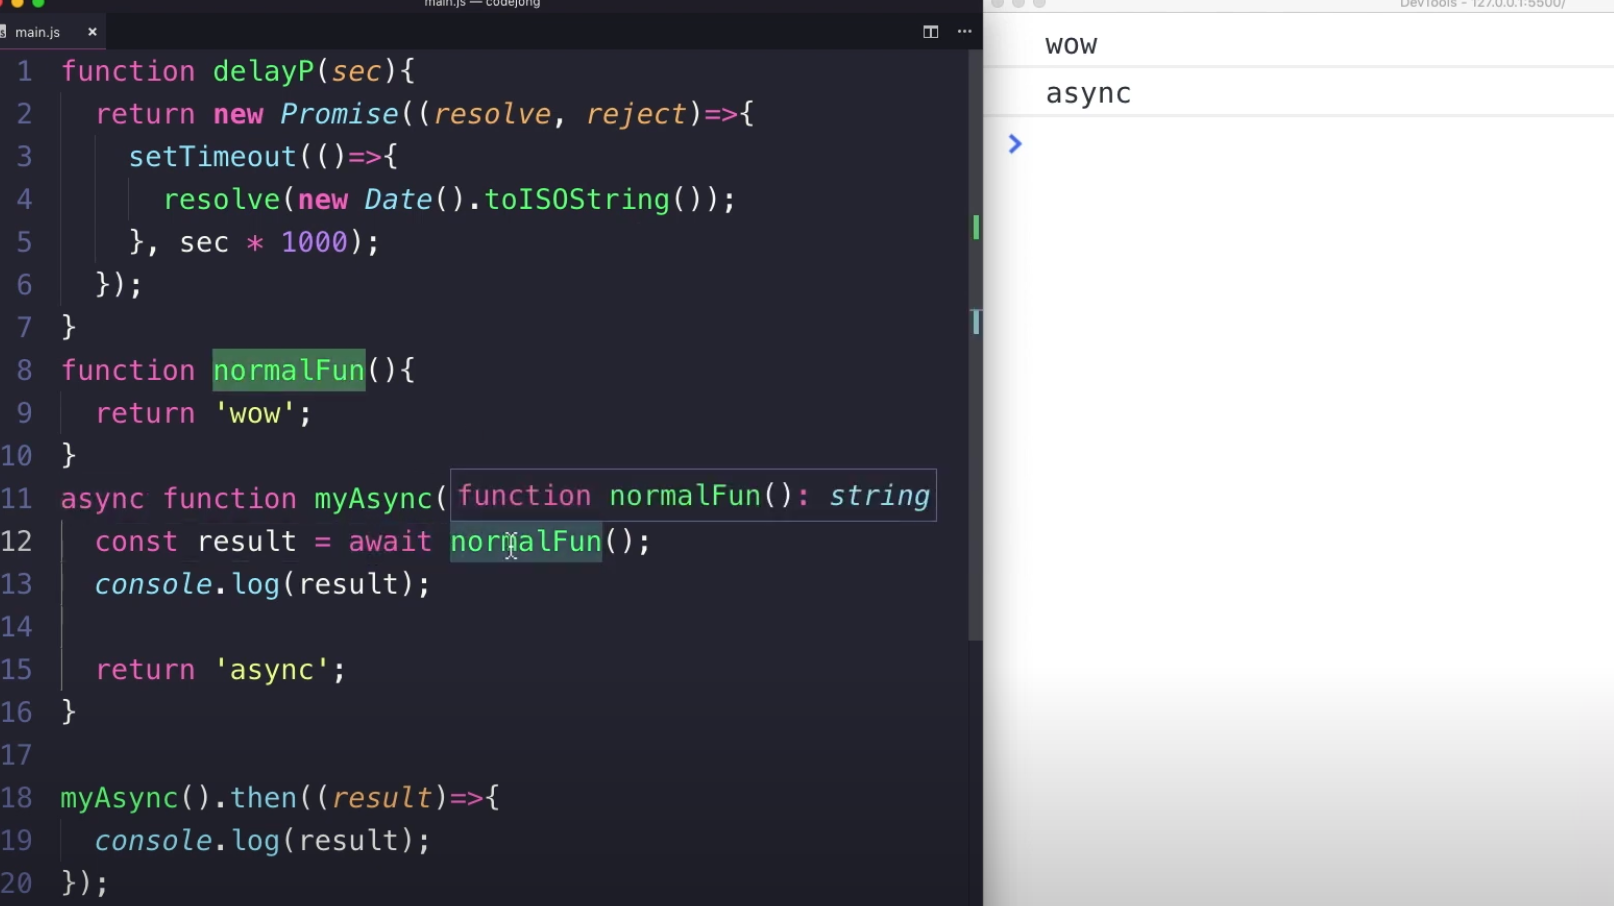
Task: Click the normalFun hover tooltip
Action: click(x=693, y=495)
